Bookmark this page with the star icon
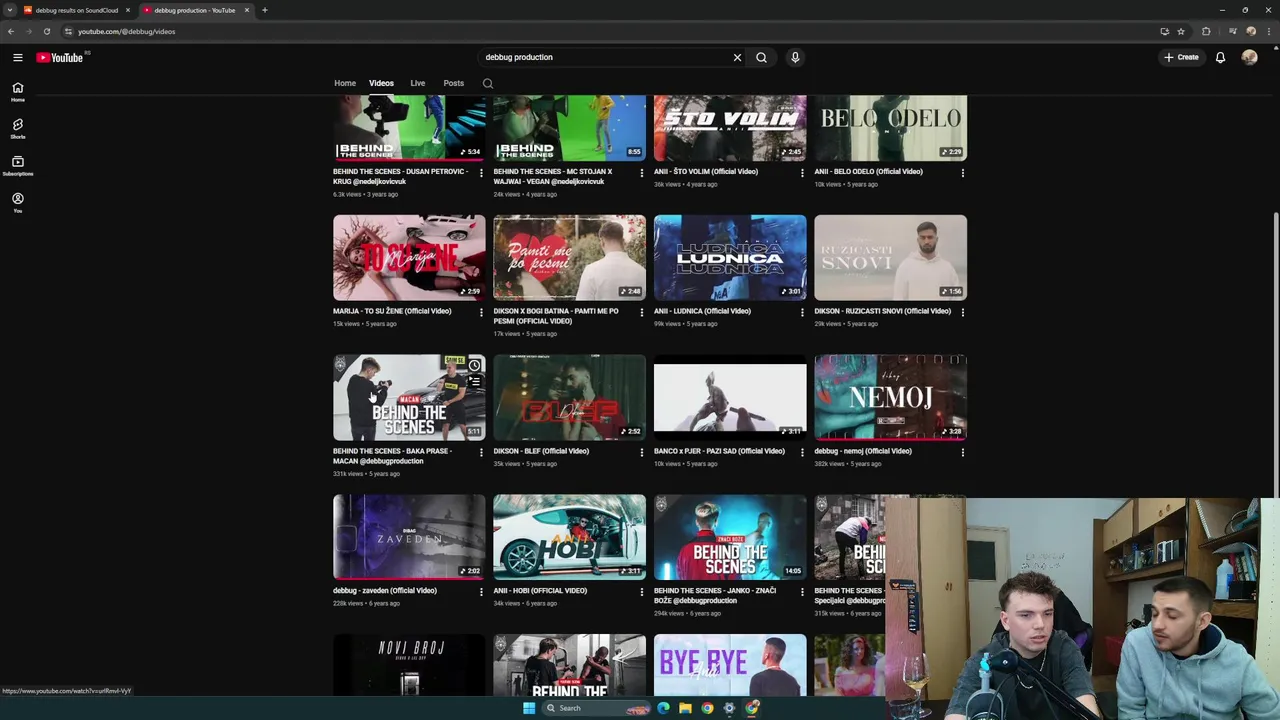 1181,31
